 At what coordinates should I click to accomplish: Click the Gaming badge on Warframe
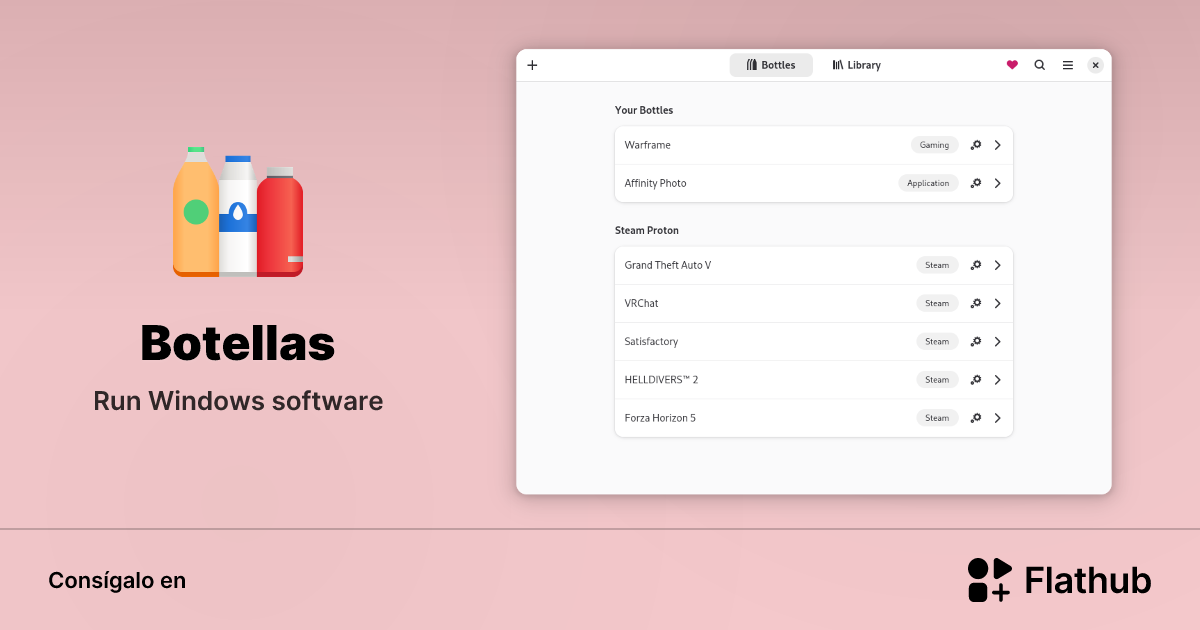click(x=934, y=145)
